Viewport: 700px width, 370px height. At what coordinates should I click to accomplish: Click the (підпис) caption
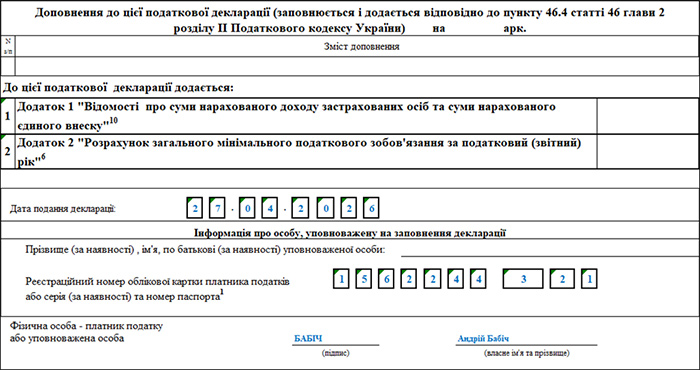[335, 353]
